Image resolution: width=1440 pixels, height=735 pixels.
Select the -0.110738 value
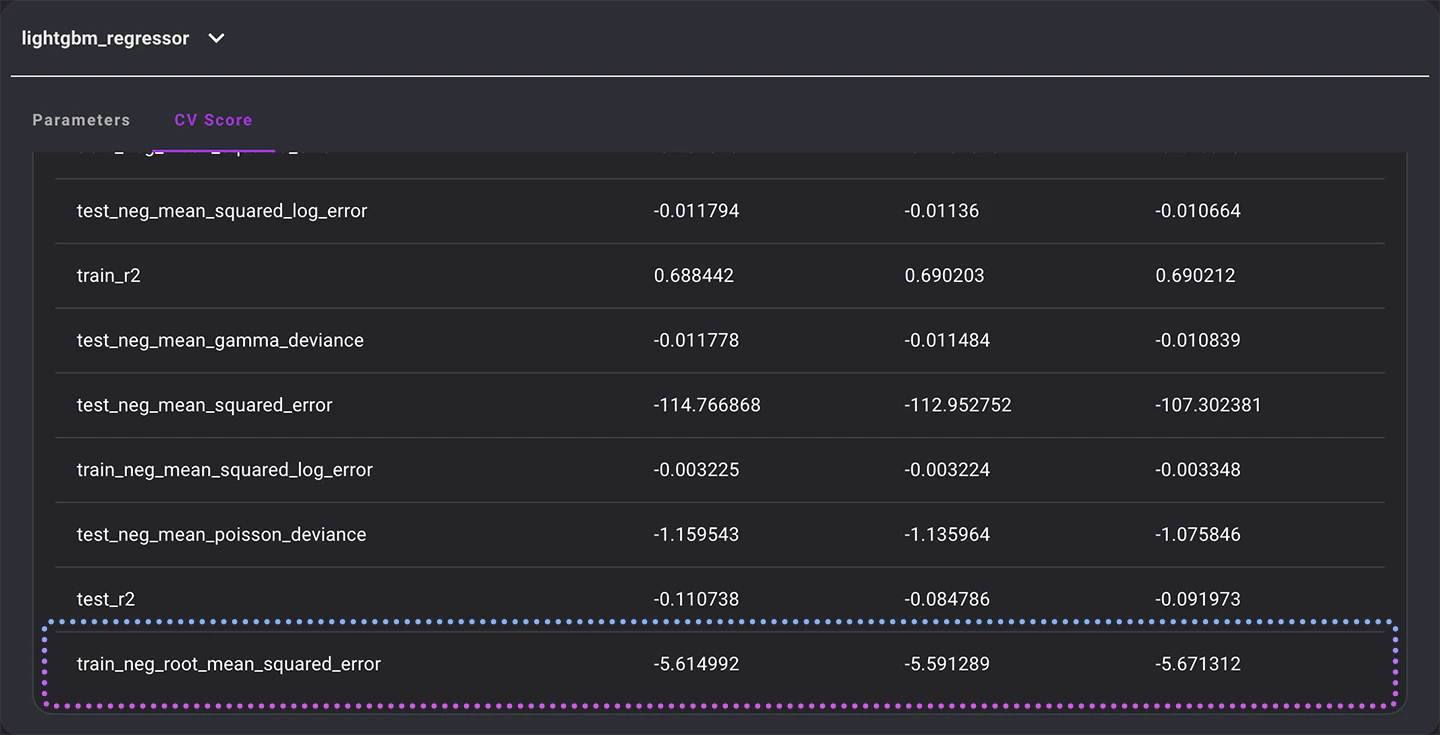point(696,599)
